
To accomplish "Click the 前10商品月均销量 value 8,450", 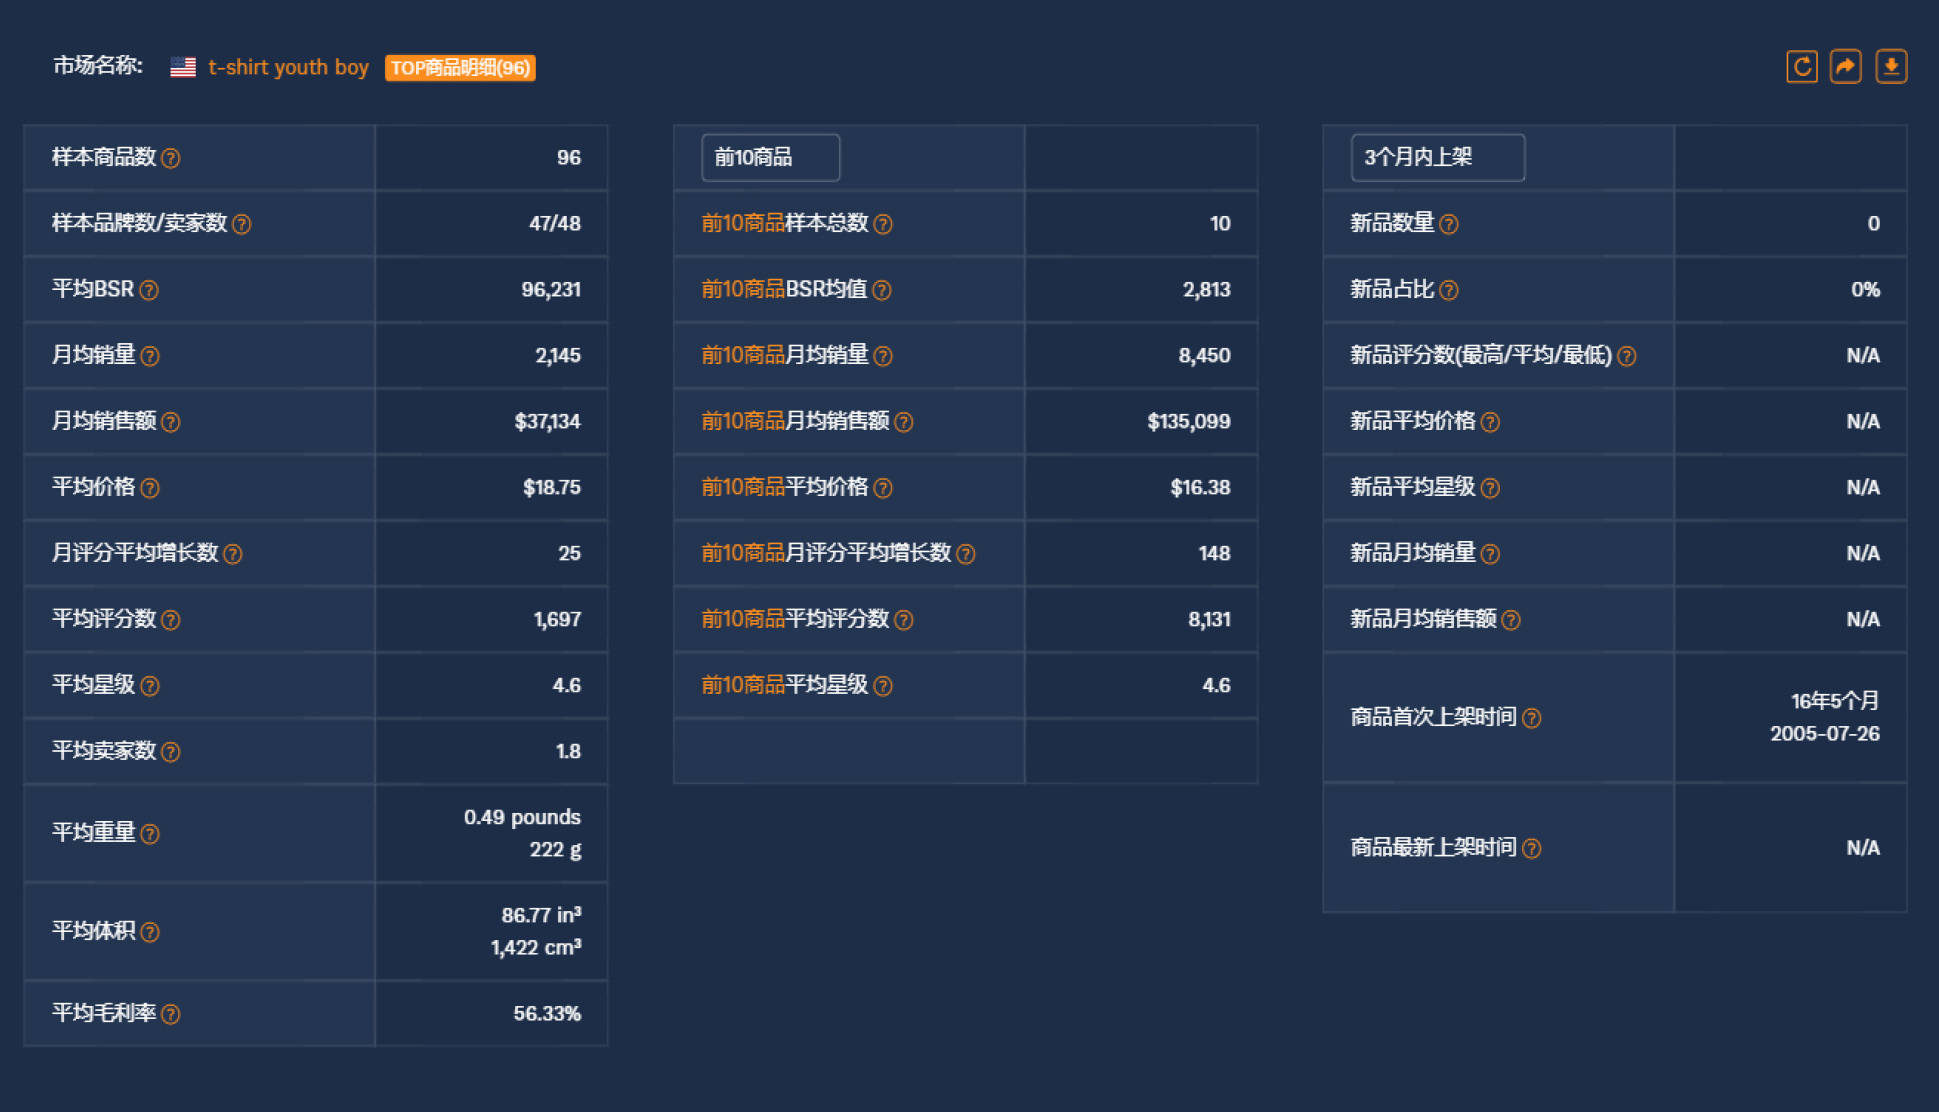I will [x=1205, y=356].
